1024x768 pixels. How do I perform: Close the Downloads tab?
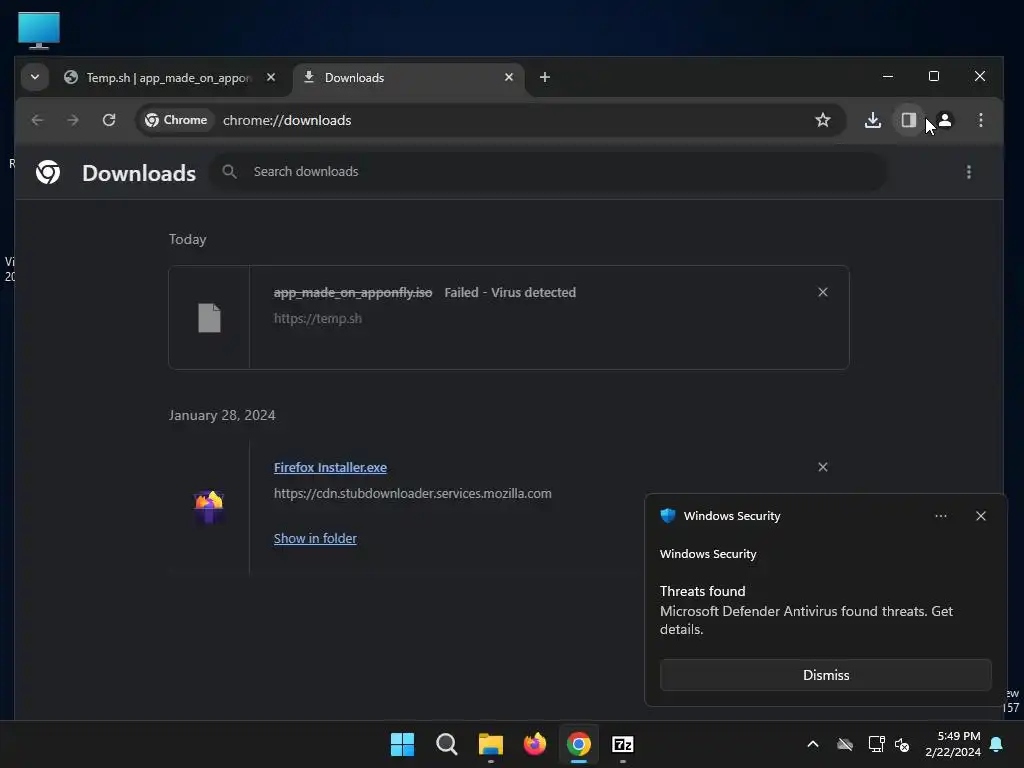click(x=509, y=77)
